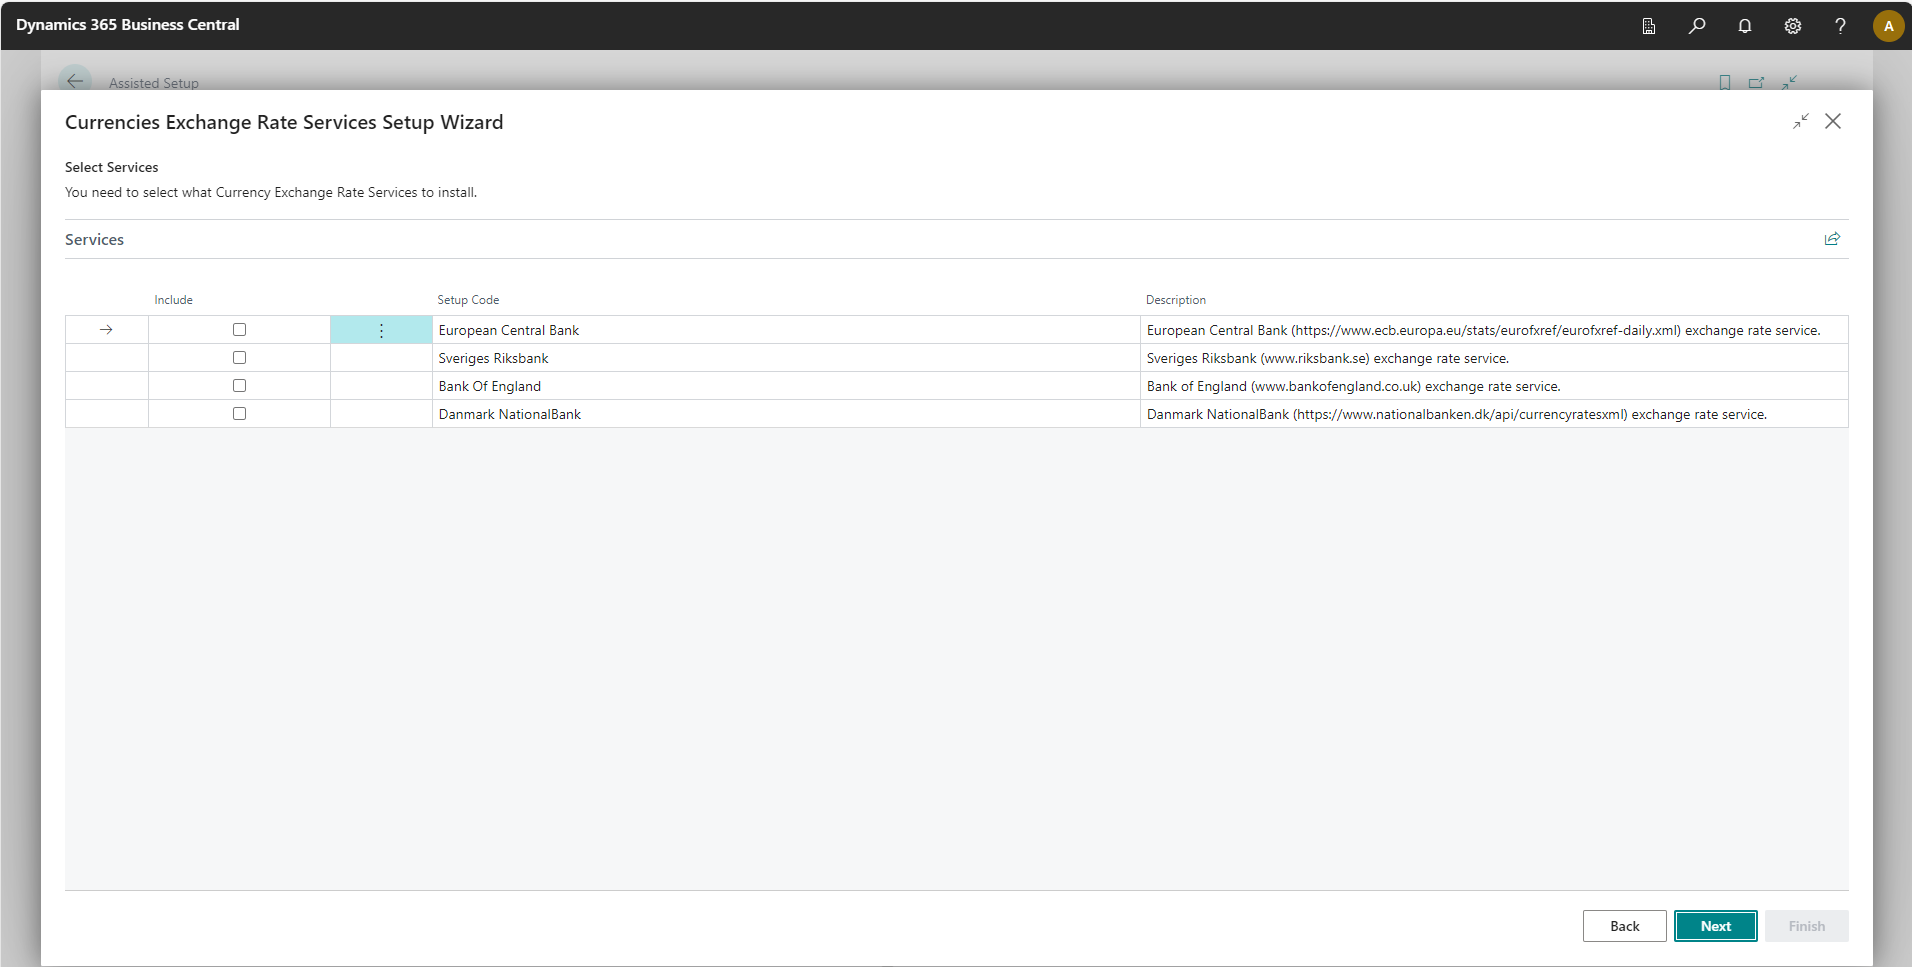The width and height of the screenshot is (1912, 967).
Task: Open the available companies icon
Action: click(1649, 25)
